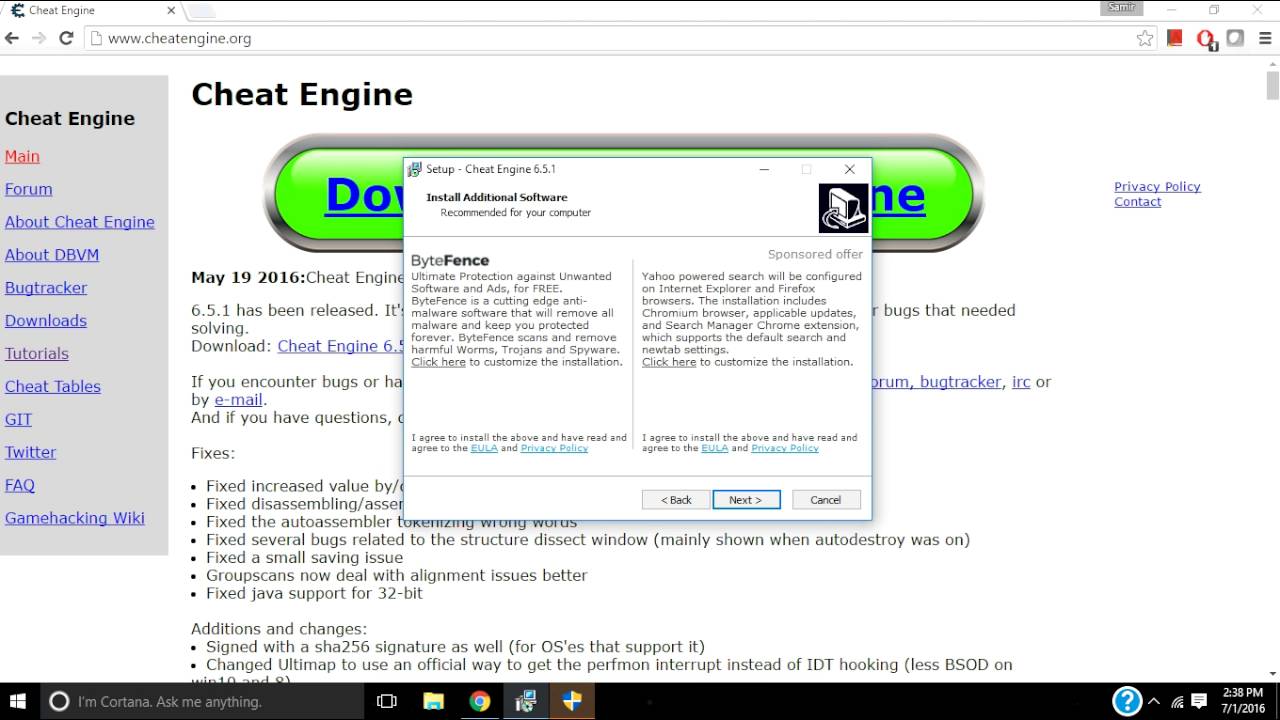This screenshot has width=1280, height=720.
Task: Open the ByteFence EULA link
Action: coord(484,448)
